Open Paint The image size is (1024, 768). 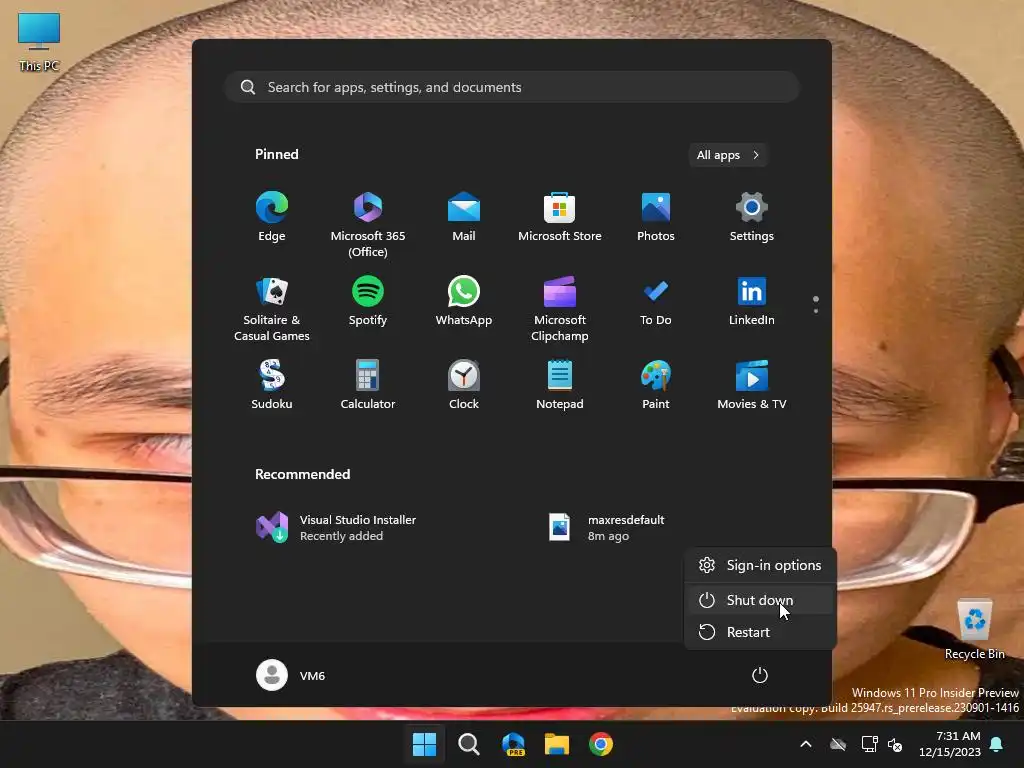pos(656,385)
